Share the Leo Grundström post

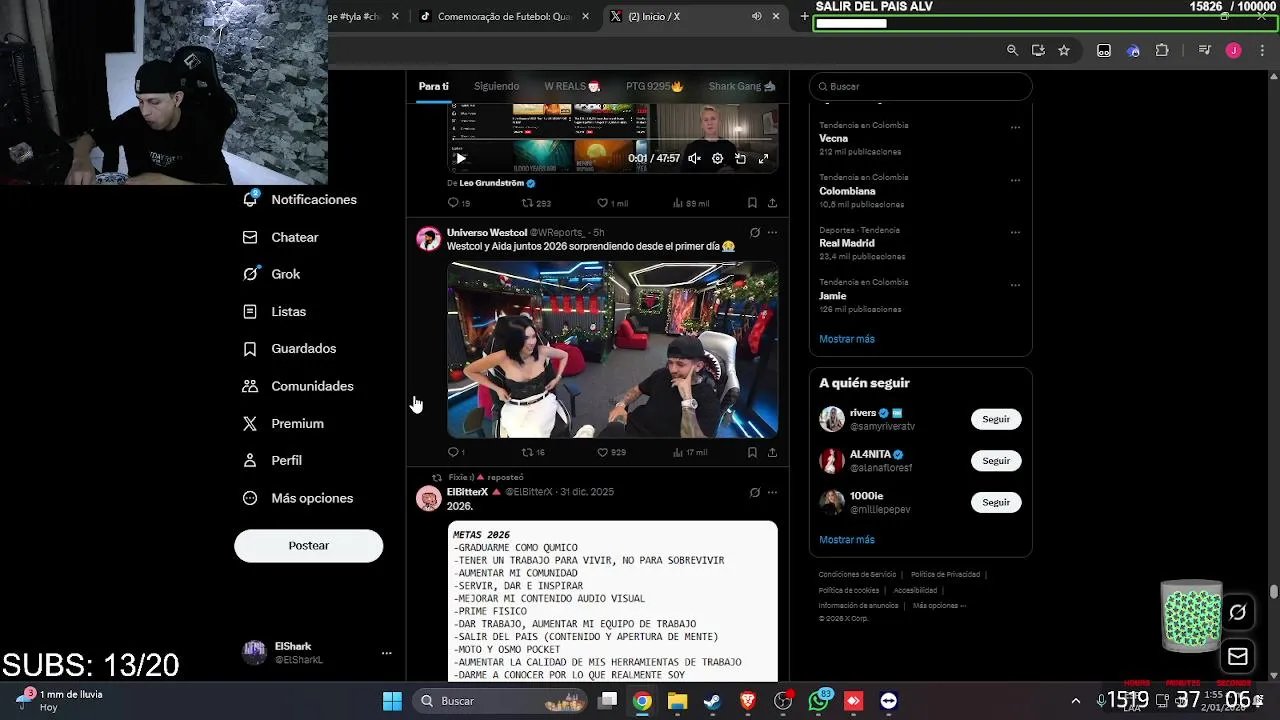(772, 203)
